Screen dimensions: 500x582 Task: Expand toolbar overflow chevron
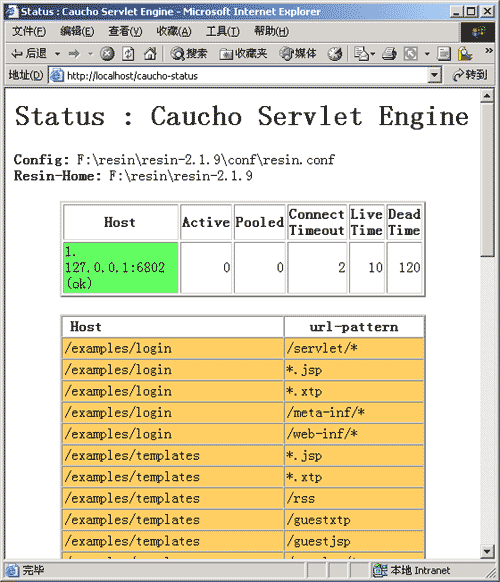click(x=489, y=50)
